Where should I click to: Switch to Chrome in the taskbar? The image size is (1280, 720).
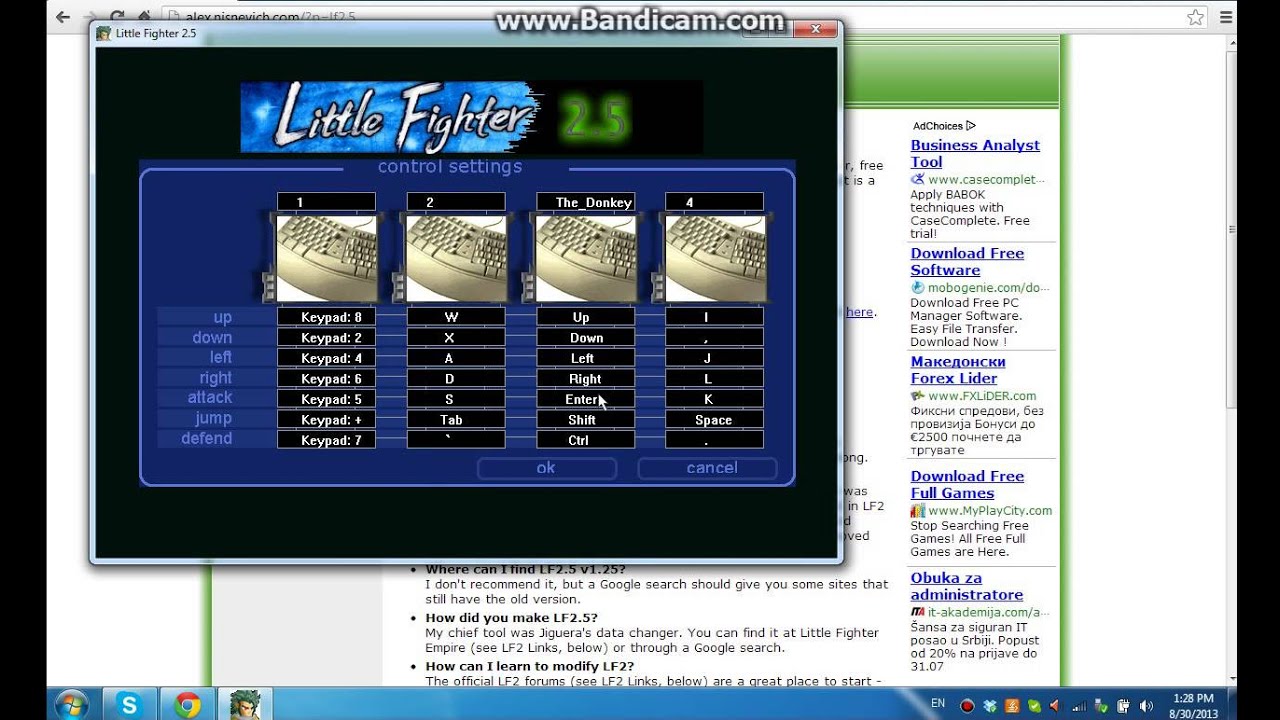tap(187, 704)
